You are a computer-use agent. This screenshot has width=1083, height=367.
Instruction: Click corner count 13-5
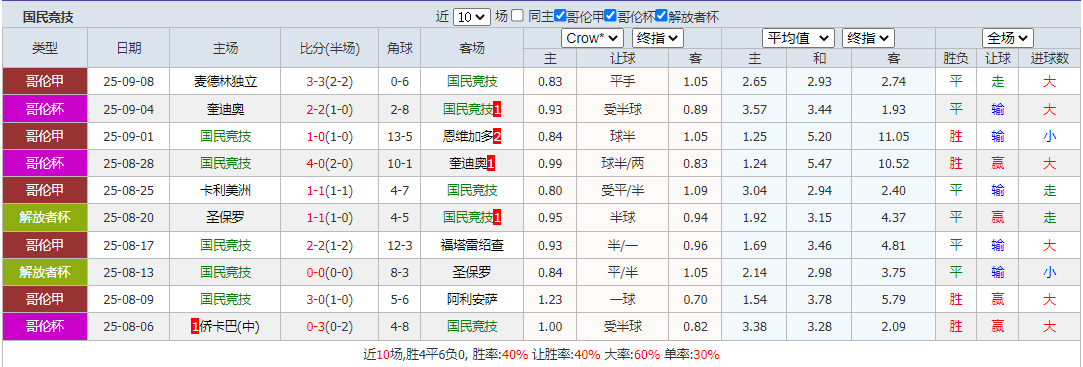click(399, 136)
